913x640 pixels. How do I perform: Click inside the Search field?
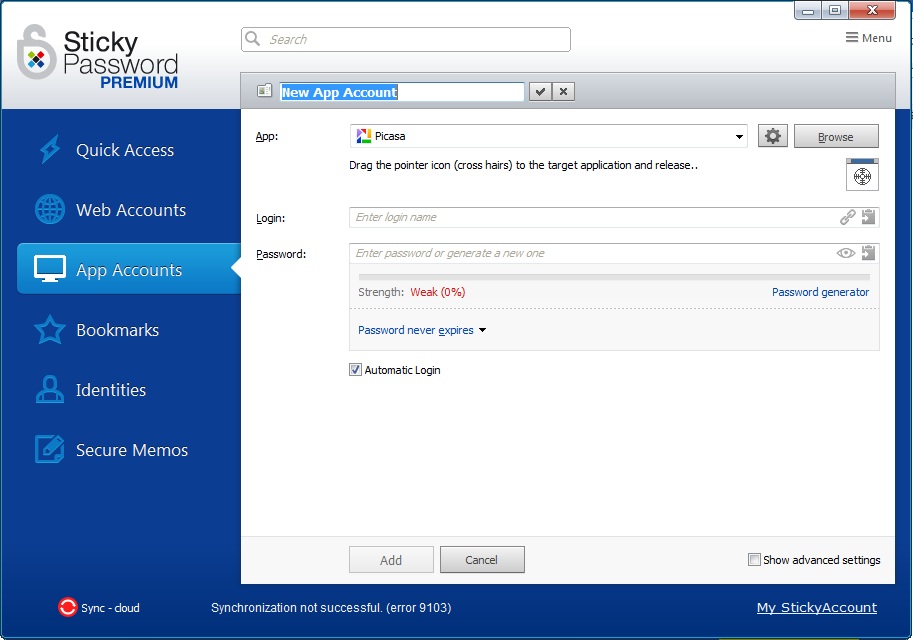[x=405, y=38]
